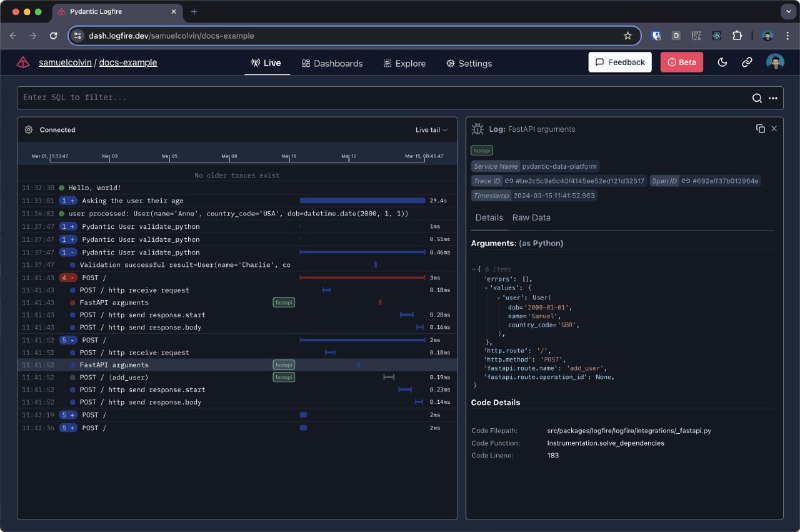Select the 'Validation successful' log row
Image resolution: width=800 pixels, height=532 pixels.
pyautogui.click(x=237, y=265)
